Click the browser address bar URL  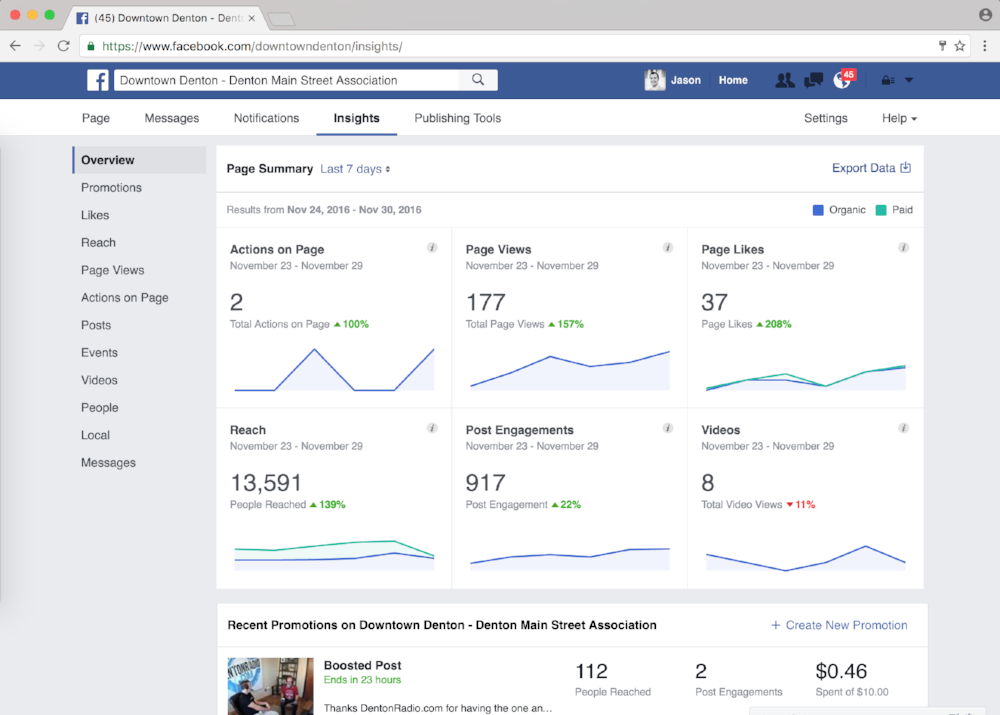tap(252, 46)
